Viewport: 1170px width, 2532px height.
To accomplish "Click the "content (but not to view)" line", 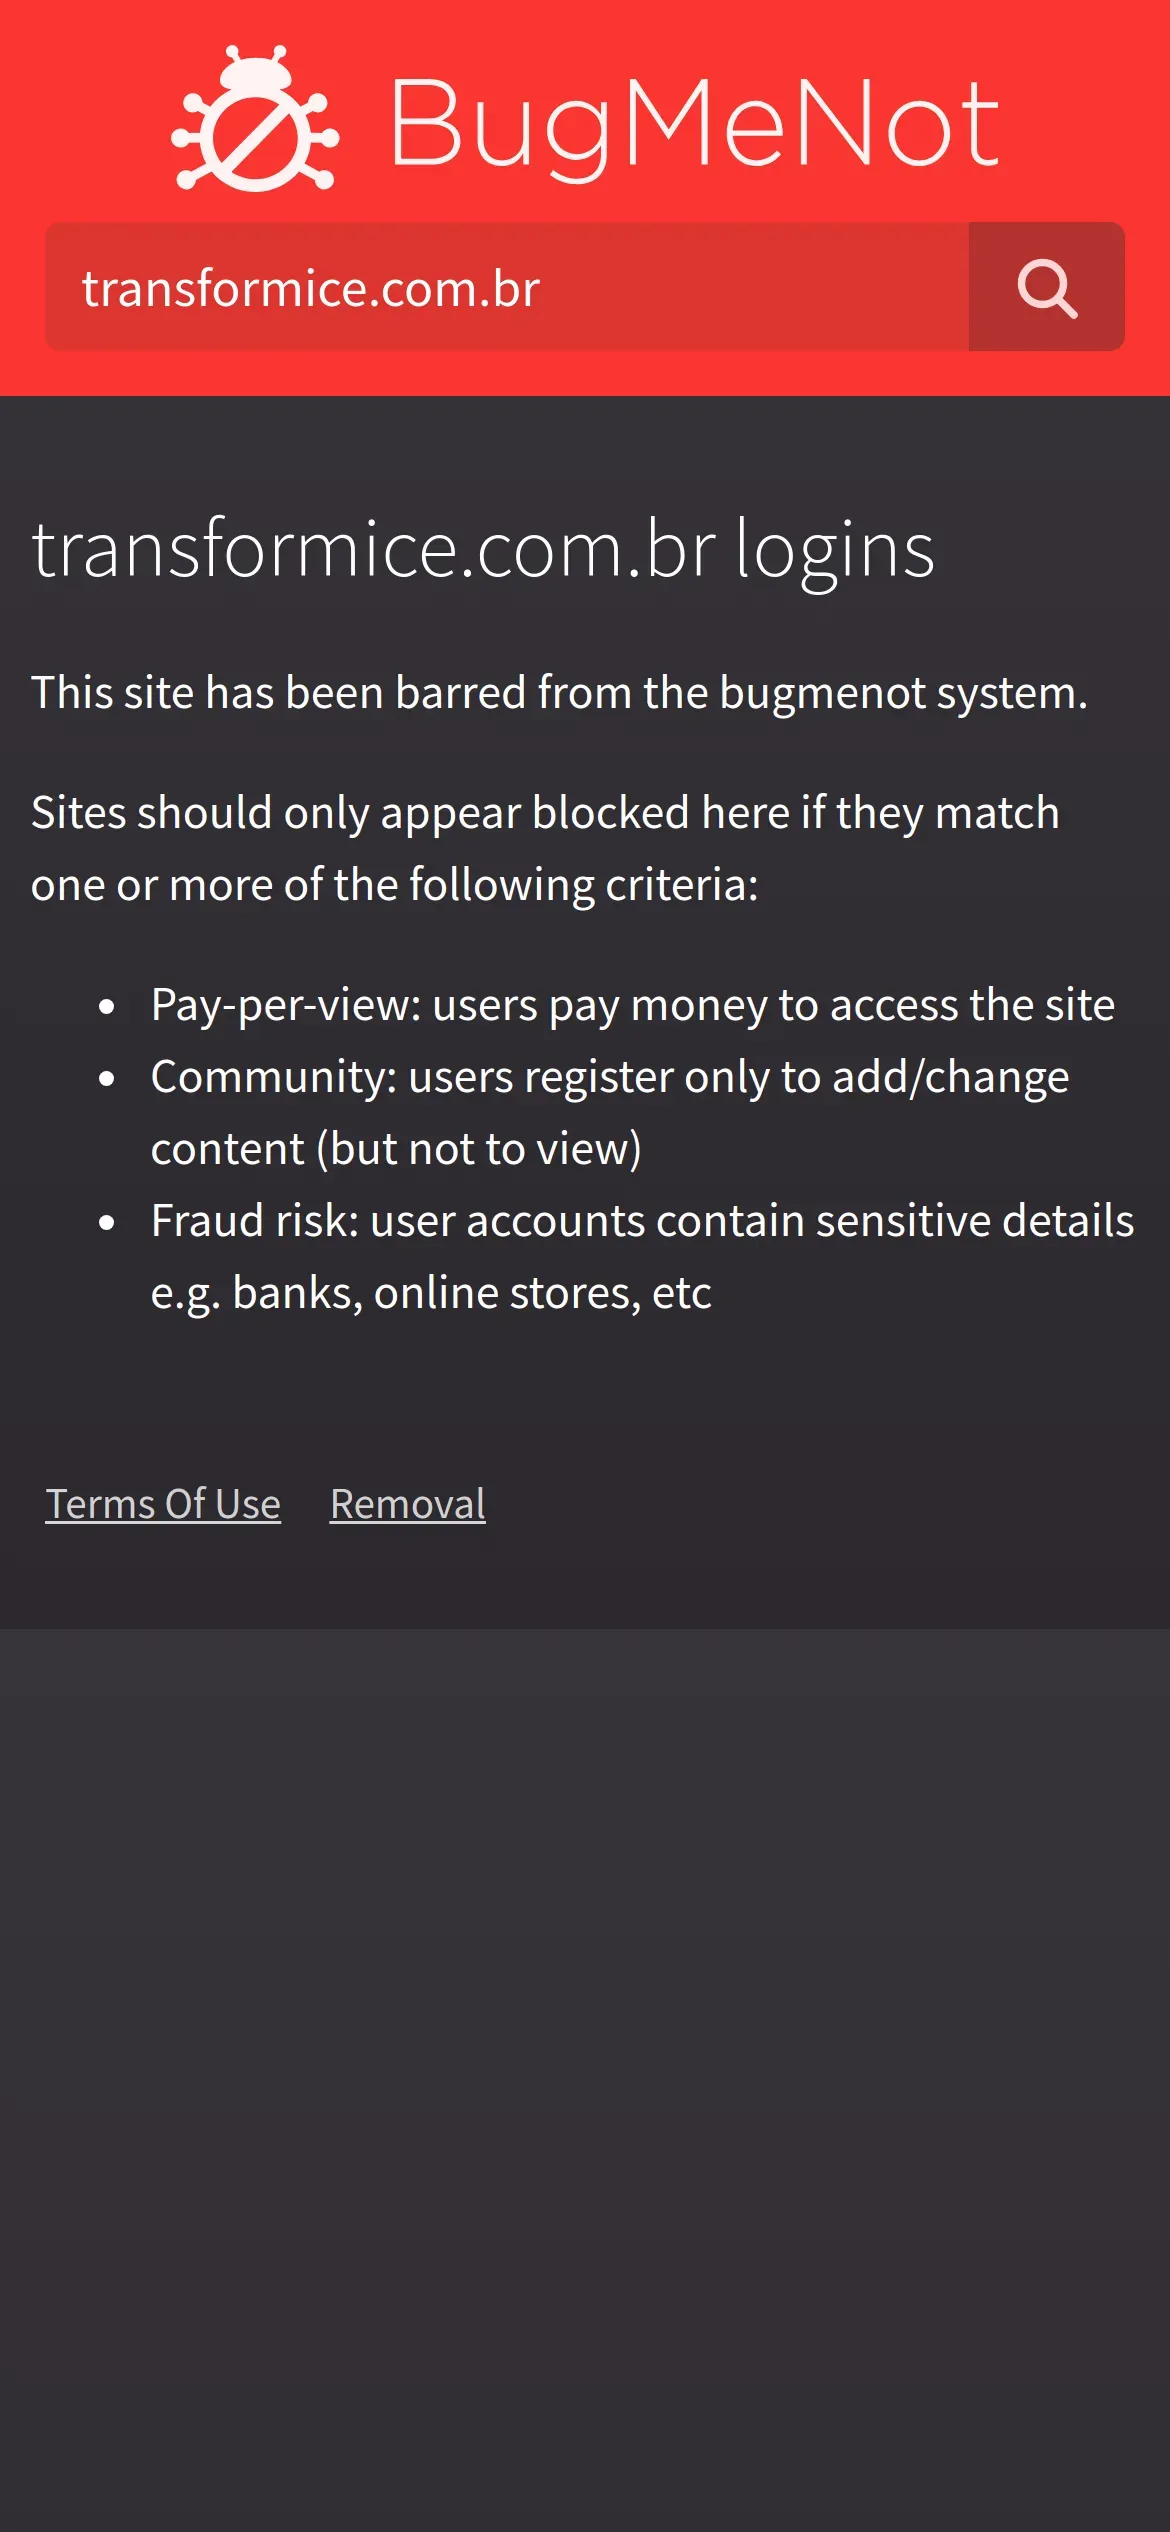I will pyautogui.click(x=396, y=1149).
